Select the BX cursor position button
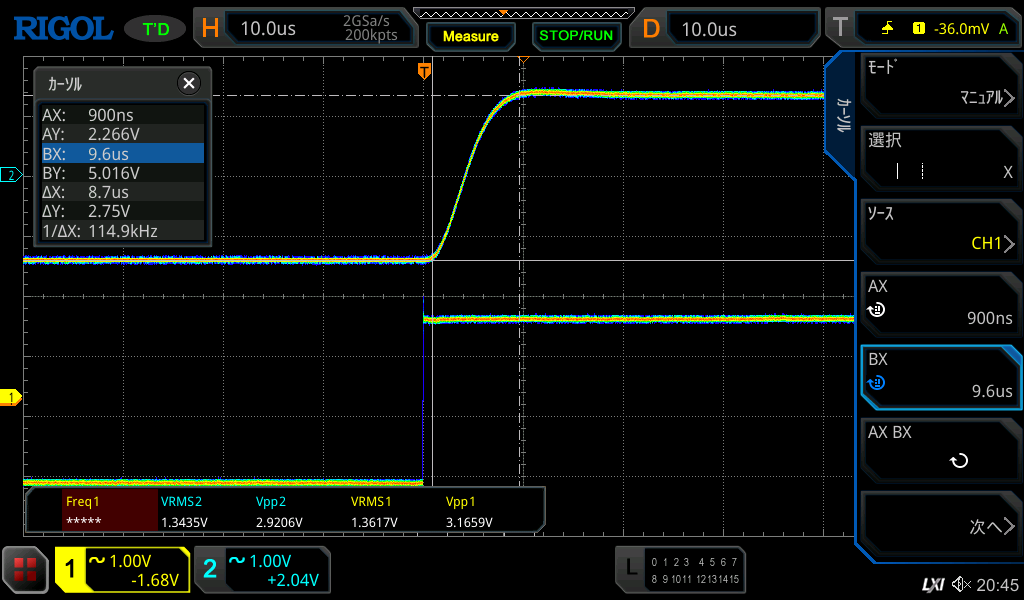This screenshot has height=600, width=1024. point(939,375)
